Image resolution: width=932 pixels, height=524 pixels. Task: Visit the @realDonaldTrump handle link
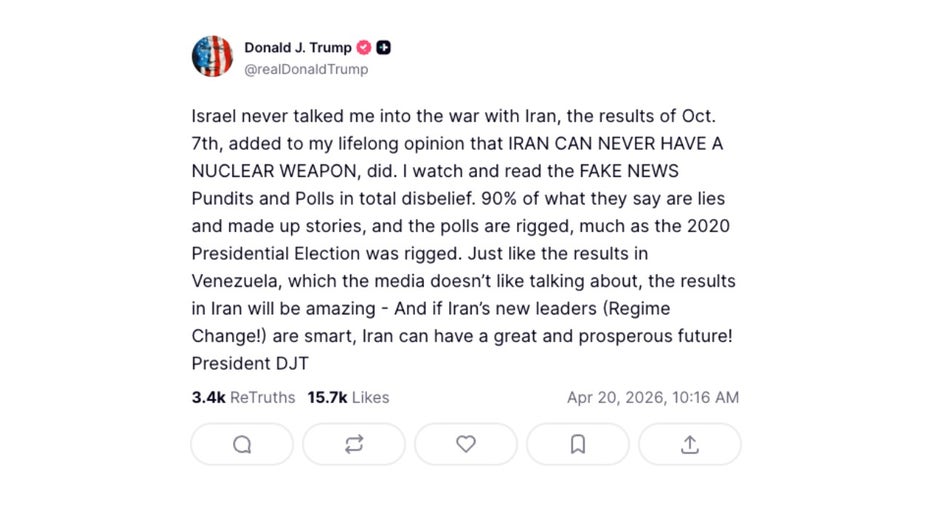tap(306, 69)
